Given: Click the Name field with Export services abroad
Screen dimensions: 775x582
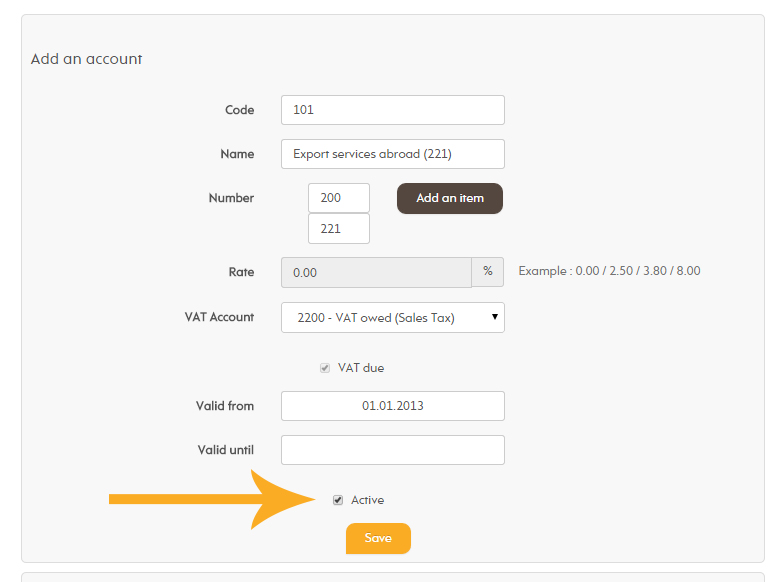Looking at the screenshot, I should pos(392,154).
